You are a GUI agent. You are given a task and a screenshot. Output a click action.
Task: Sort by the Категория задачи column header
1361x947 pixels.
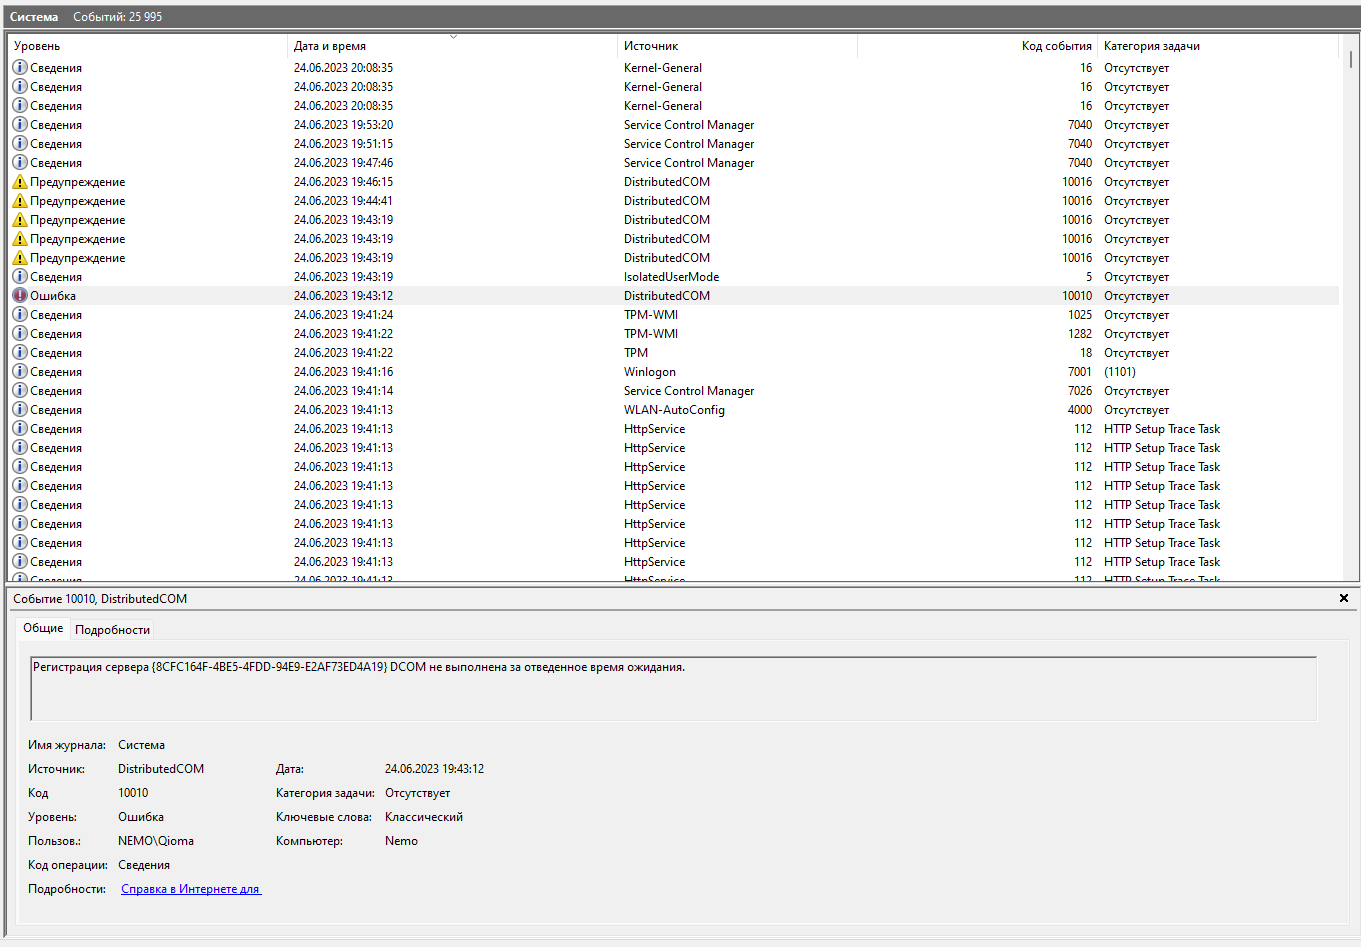click(1217, 46)
